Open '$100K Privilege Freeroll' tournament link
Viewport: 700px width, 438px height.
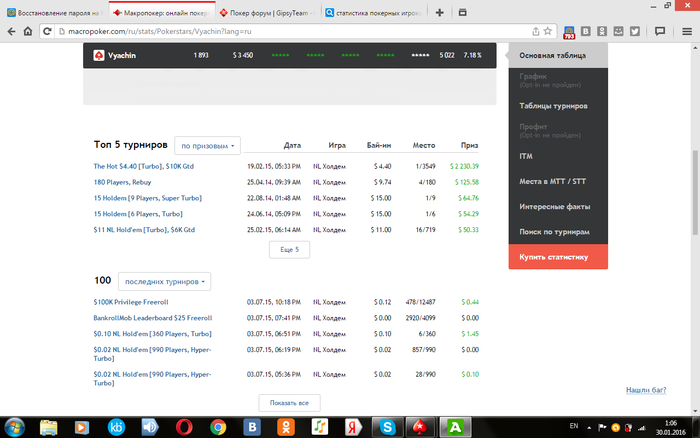pyautogui.click(x=131, y=302)
